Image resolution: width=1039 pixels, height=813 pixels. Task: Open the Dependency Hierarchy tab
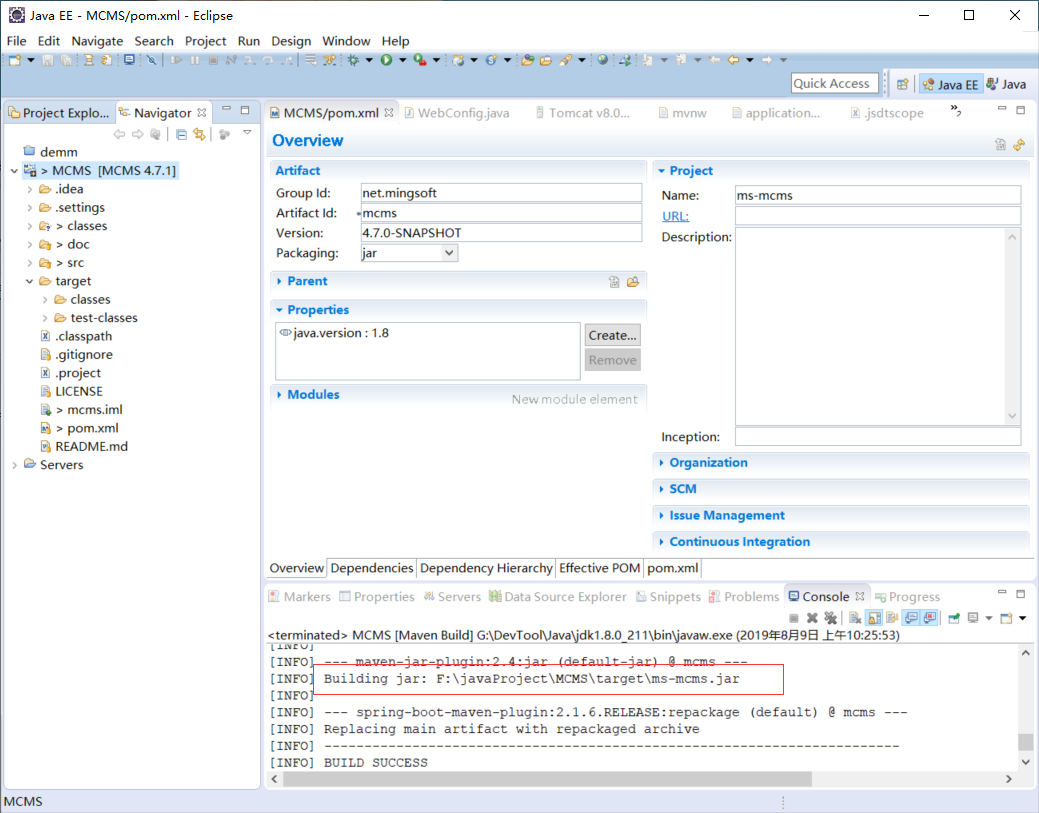tap(486, 568)
